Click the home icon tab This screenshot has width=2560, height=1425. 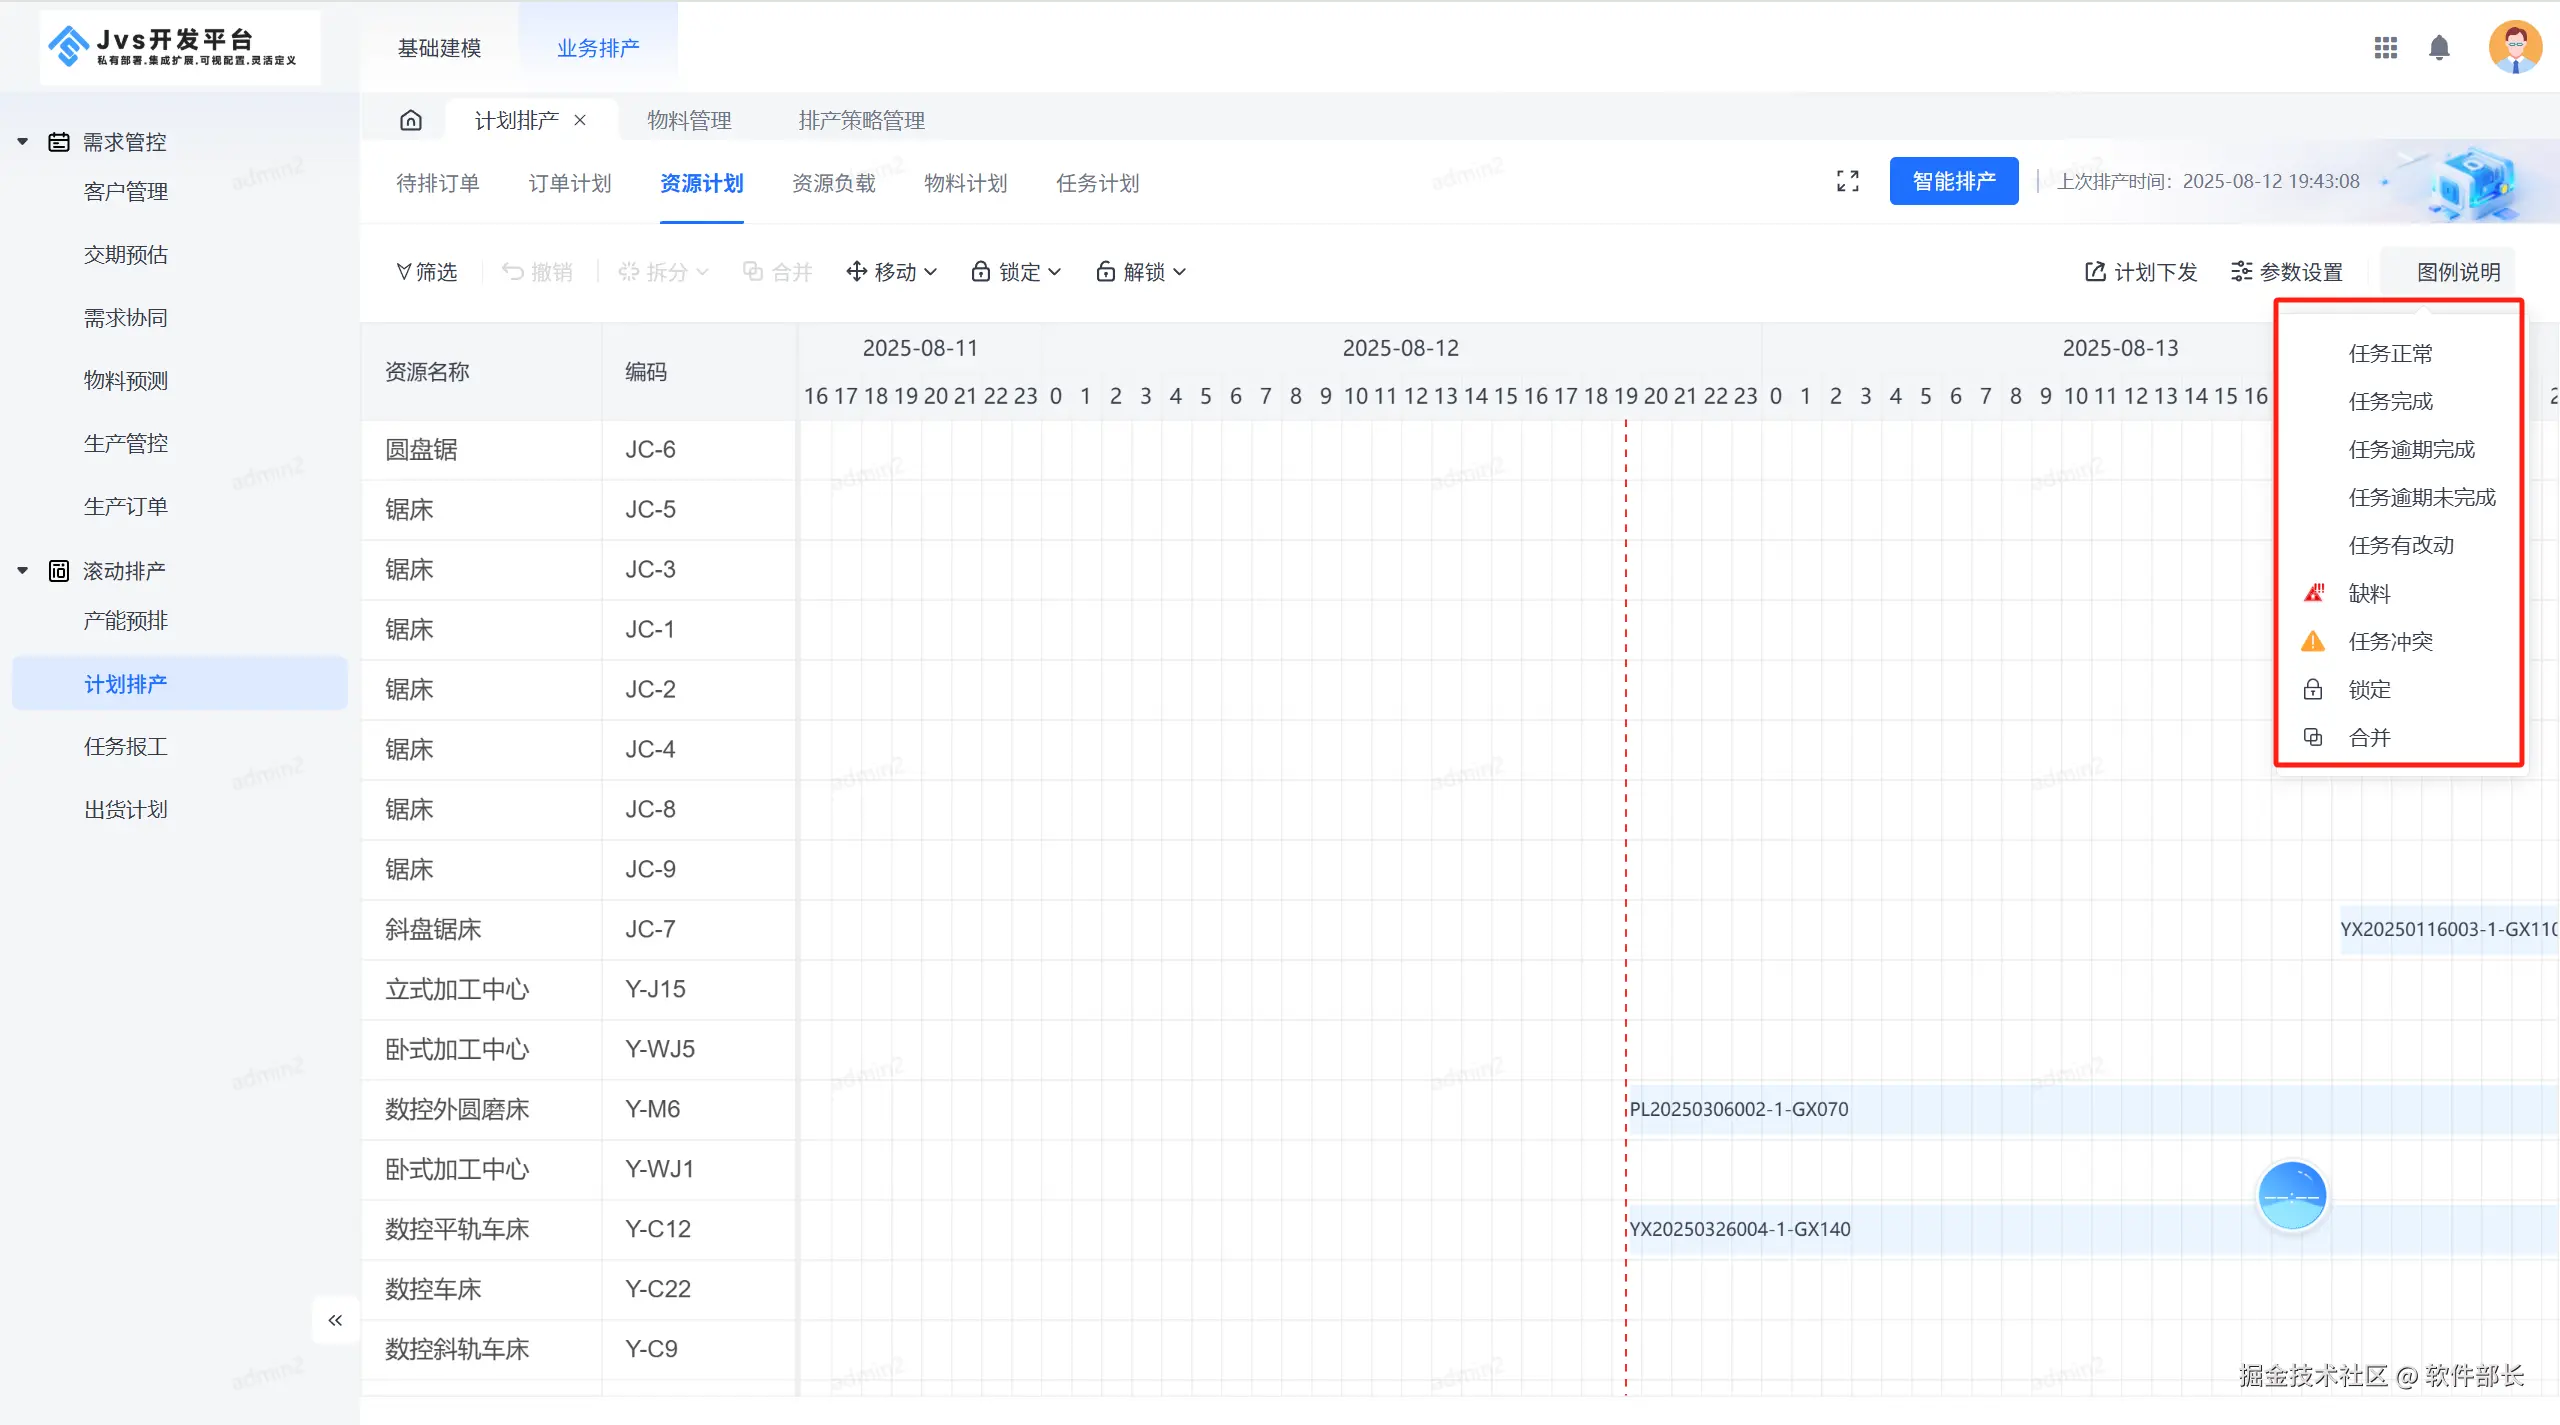point(410,121)
